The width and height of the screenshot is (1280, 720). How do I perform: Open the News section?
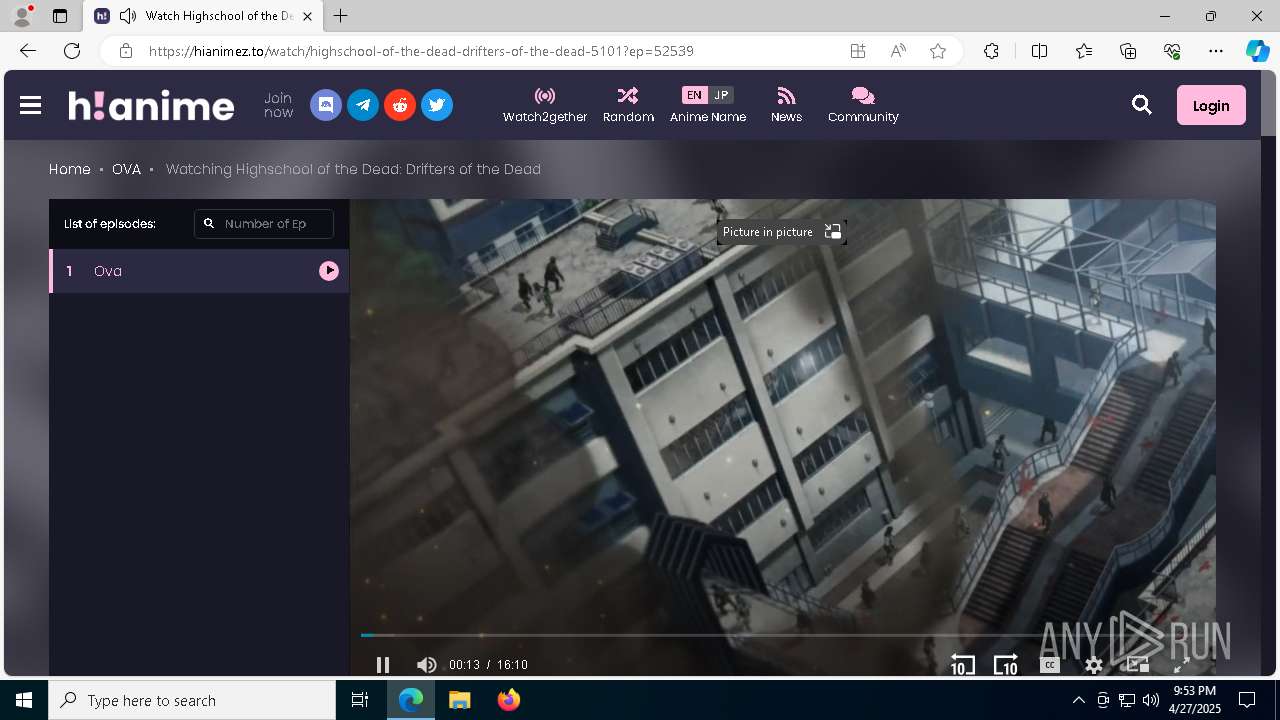[786, 105]
